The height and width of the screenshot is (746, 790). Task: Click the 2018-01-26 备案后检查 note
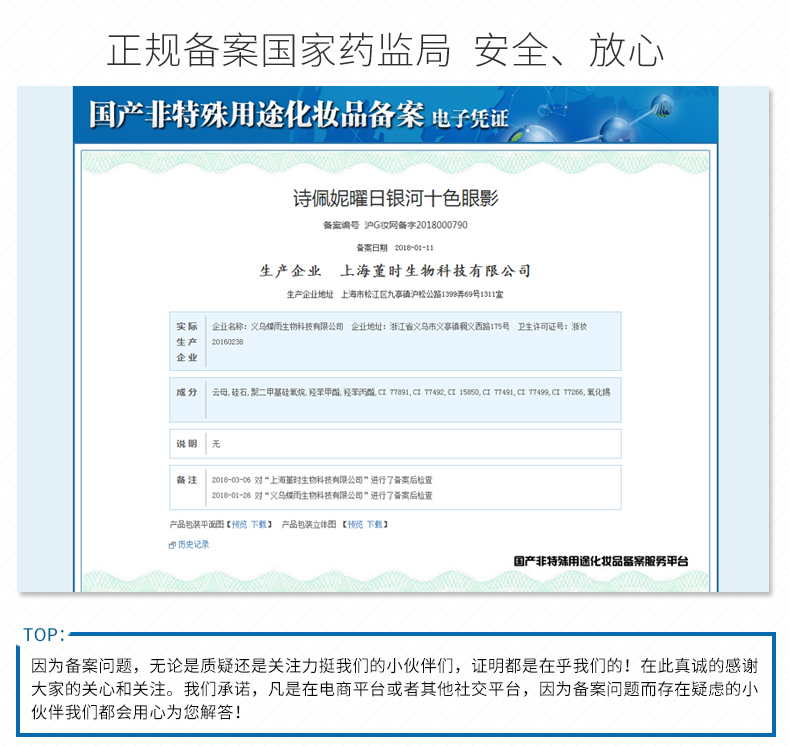click(322, 496)
